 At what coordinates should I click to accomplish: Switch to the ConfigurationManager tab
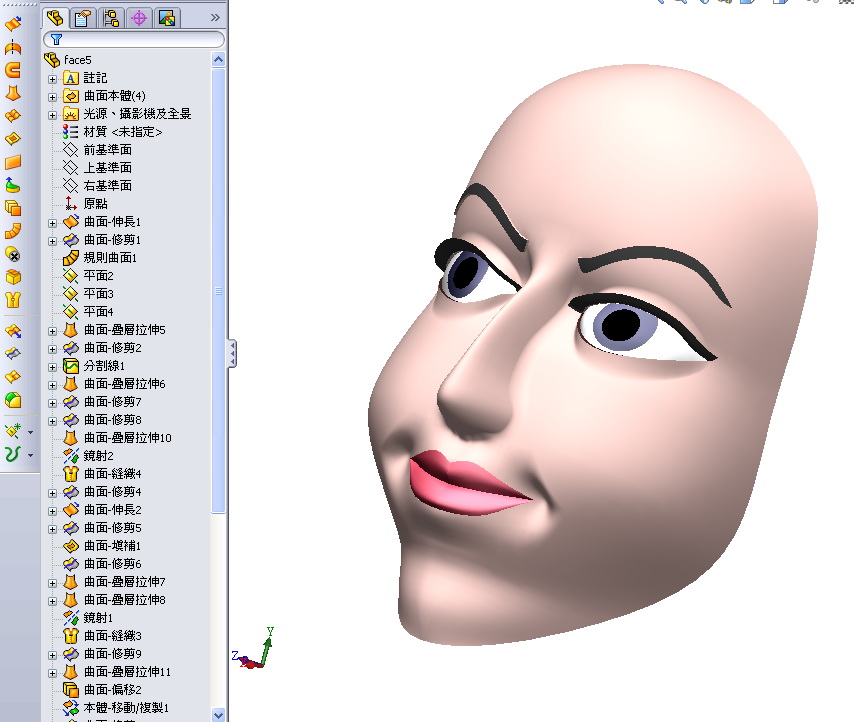point(111,16)
